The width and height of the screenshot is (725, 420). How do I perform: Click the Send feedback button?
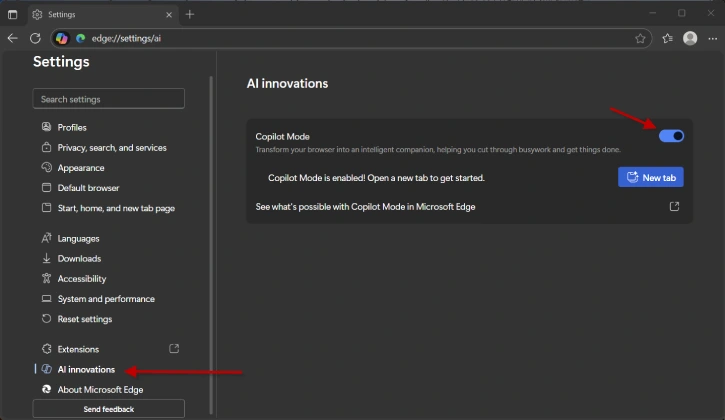tap(109, 409)
